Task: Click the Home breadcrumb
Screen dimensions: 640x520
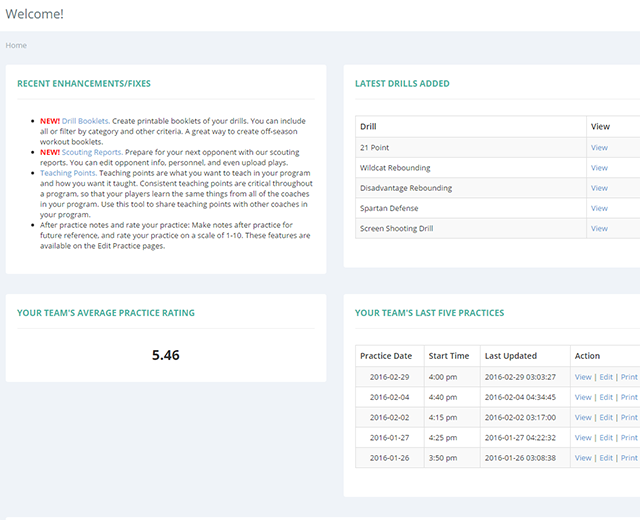Action: pos(16,45)
